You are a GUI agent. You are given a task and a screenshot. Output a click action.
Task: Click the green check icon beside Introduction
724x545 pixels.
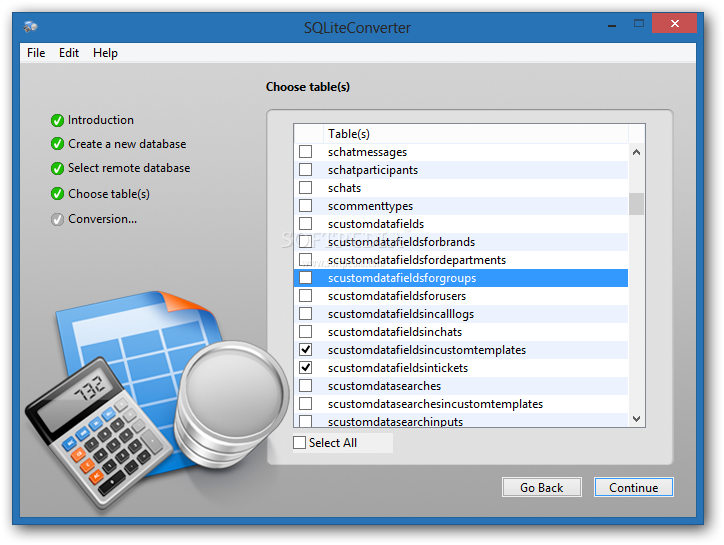[57, 121]
